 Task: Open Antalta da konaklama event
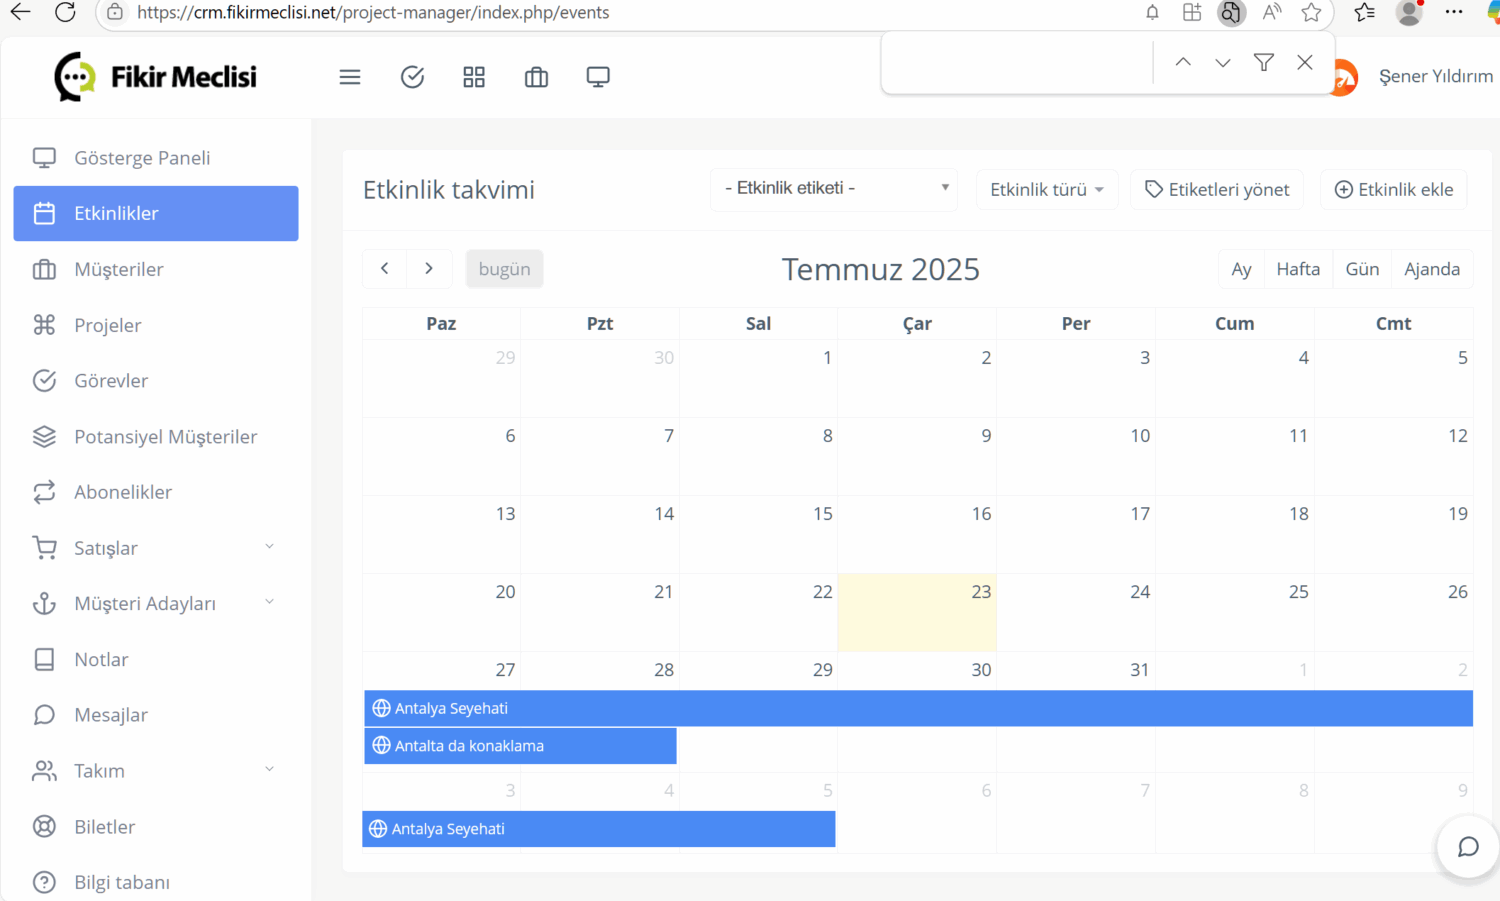tap(520, 746)
